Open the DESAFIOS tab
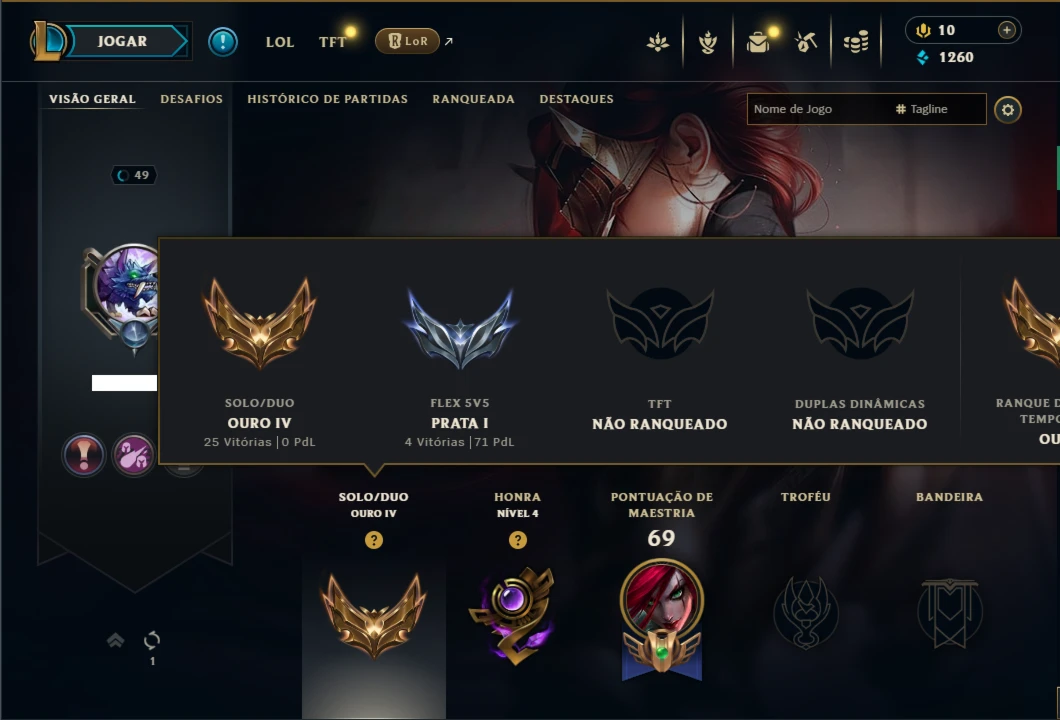Screen dimensions: 1060x720 (x=191, y=99)
